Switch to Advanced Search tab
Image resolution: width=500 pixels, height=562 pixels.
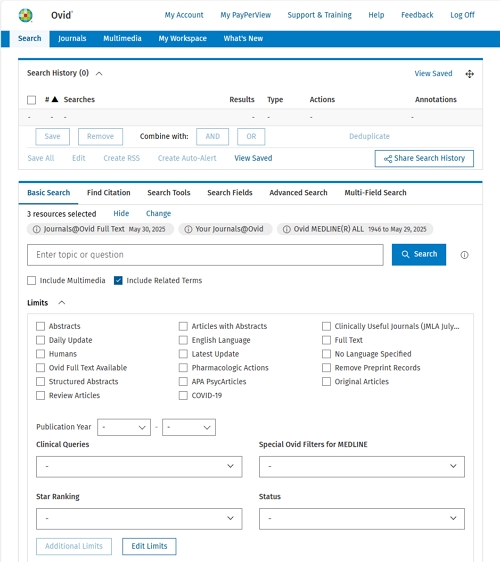click(298, 193)
